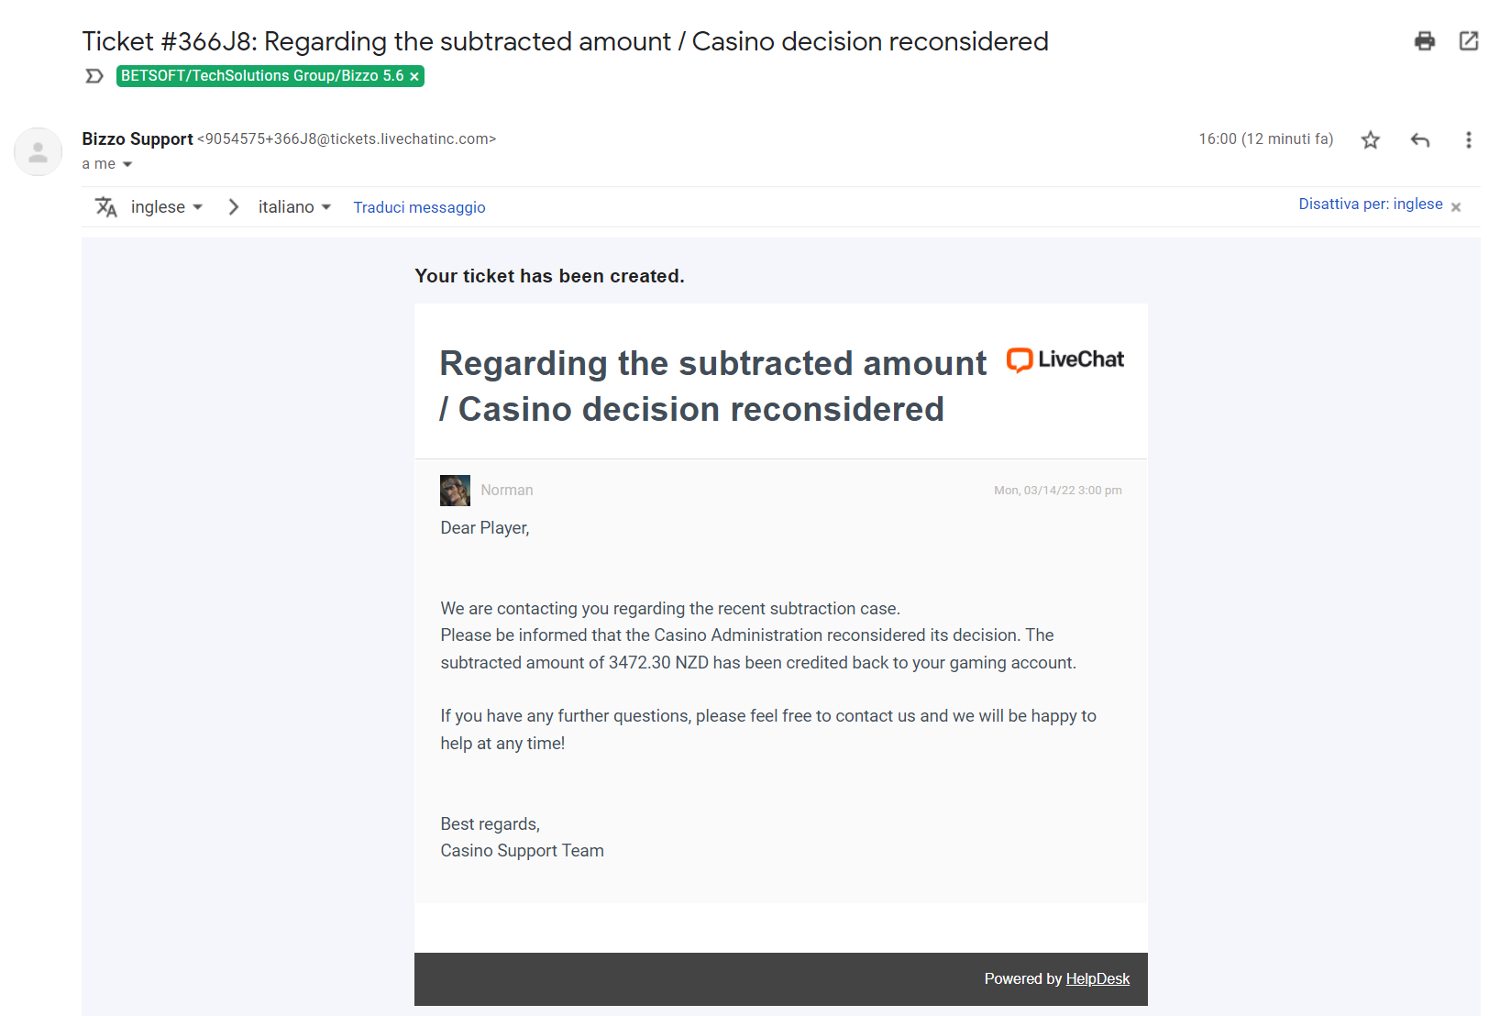1500x1016 pixels.
Task: Dismiss the translation bar with X
Action: (1456, 207)
